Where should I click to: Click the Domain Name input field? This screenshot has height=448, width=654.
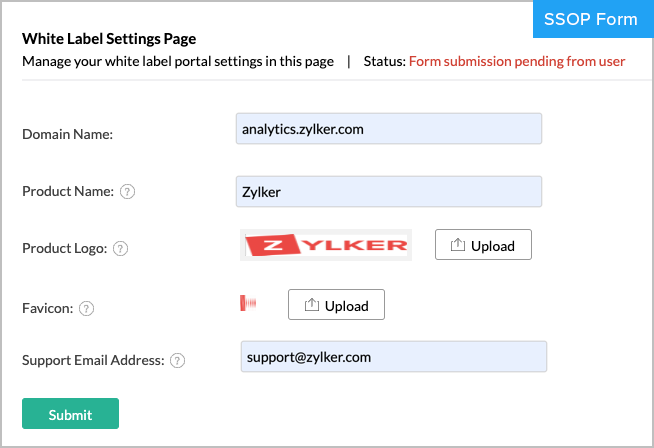tap(389, 128)
